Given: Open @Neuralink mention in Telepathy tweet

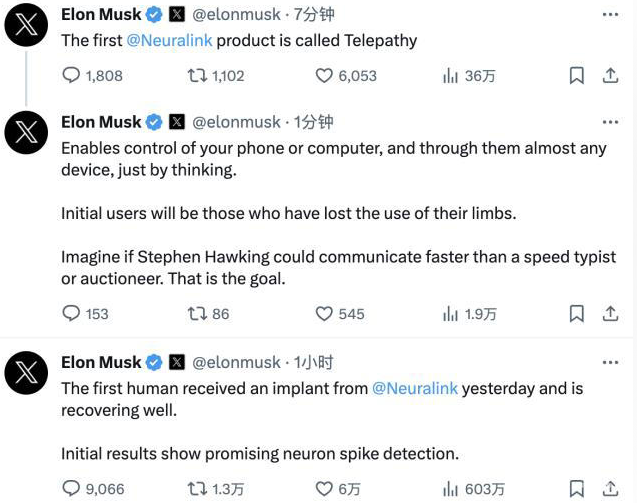Looking at the screenshot, I should coord(169,41).
